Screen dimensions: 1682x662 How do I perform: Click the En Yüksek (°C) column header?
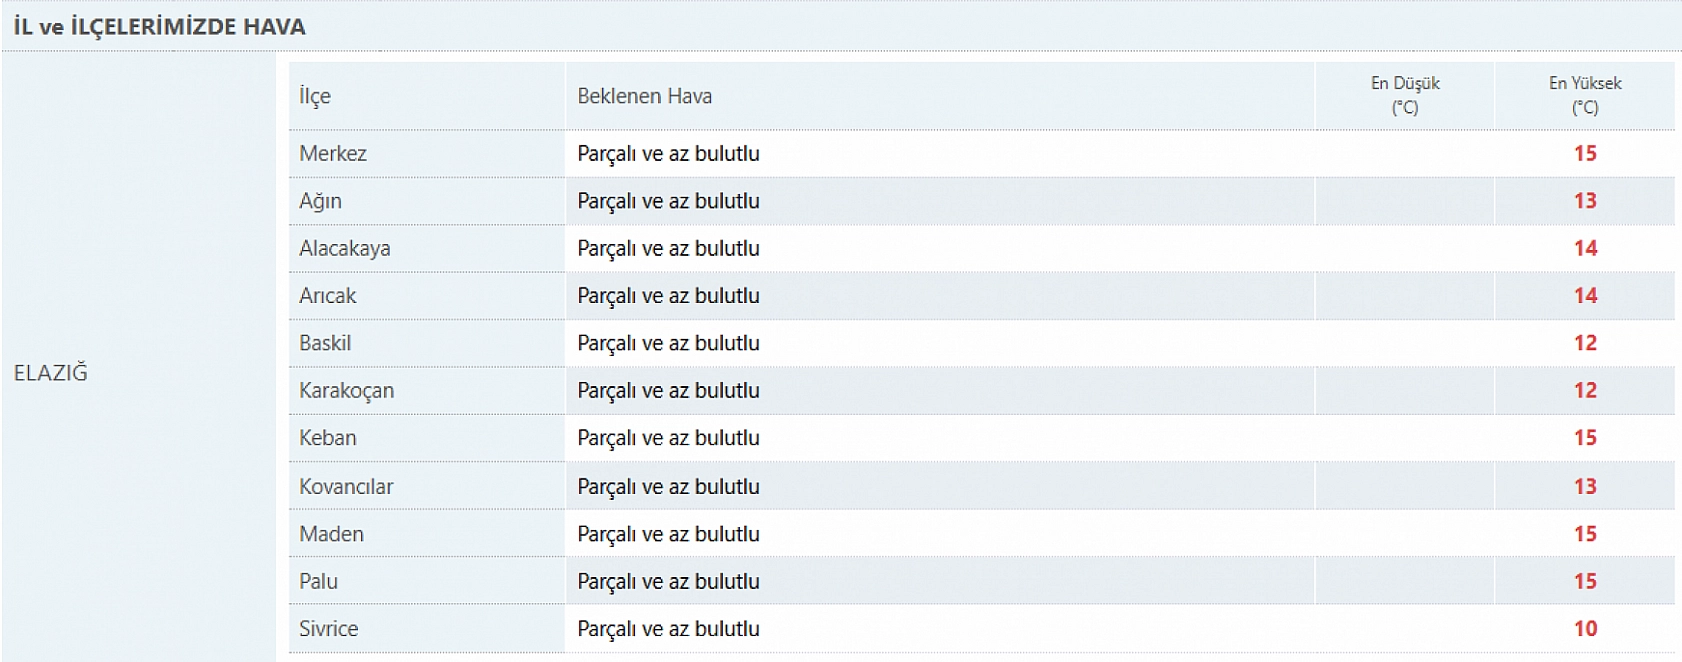(x=1585, y=95)
